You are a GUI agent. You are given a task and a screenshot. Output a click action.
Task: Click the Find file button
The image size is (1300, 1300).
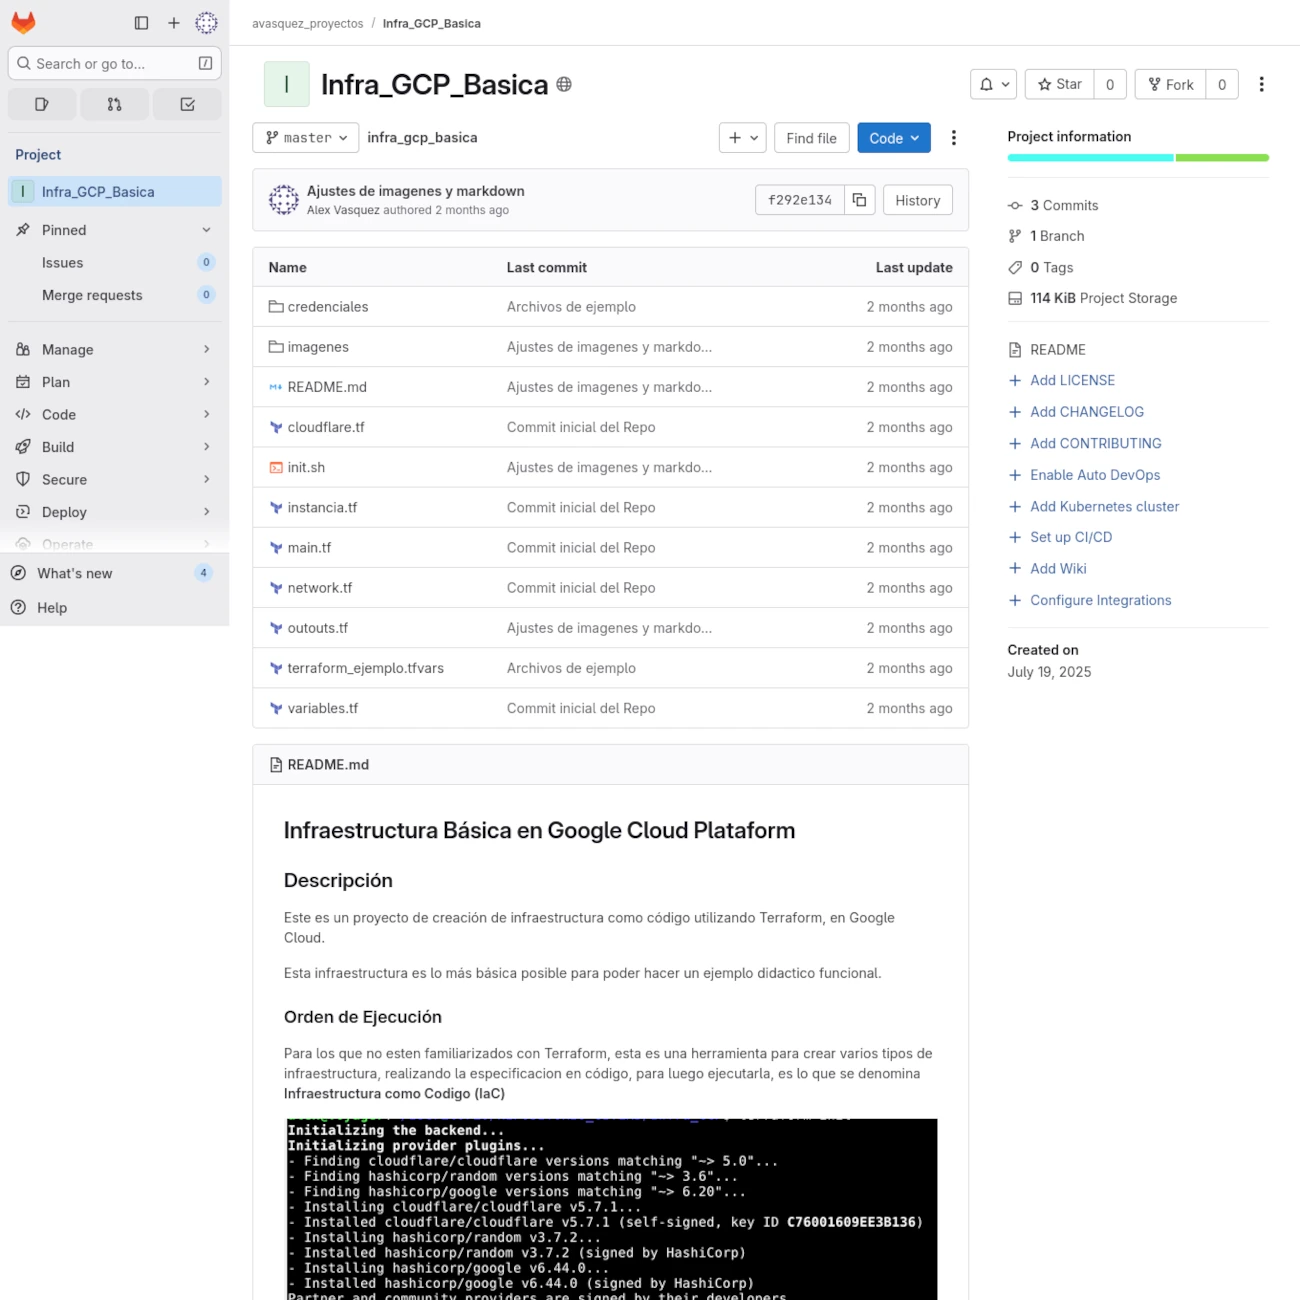pos(811,138)
